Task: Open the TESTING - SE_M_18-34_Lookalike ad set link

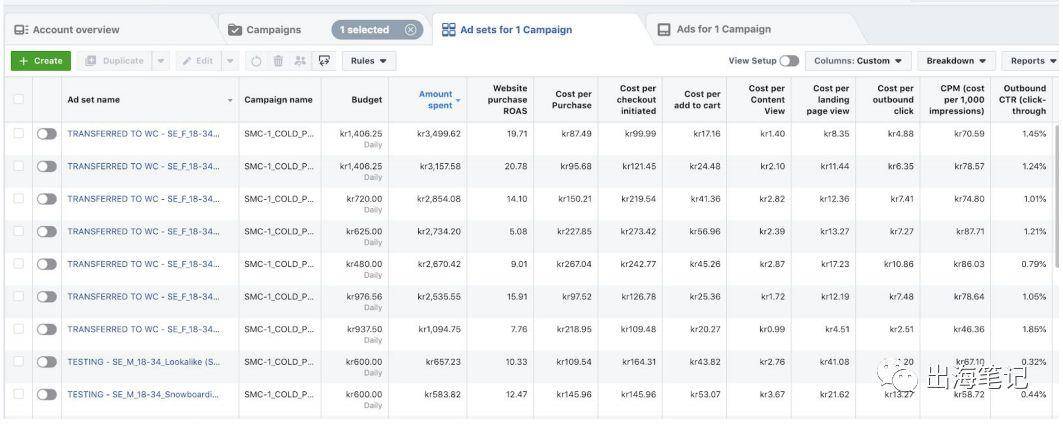Action: pos(143,362)
